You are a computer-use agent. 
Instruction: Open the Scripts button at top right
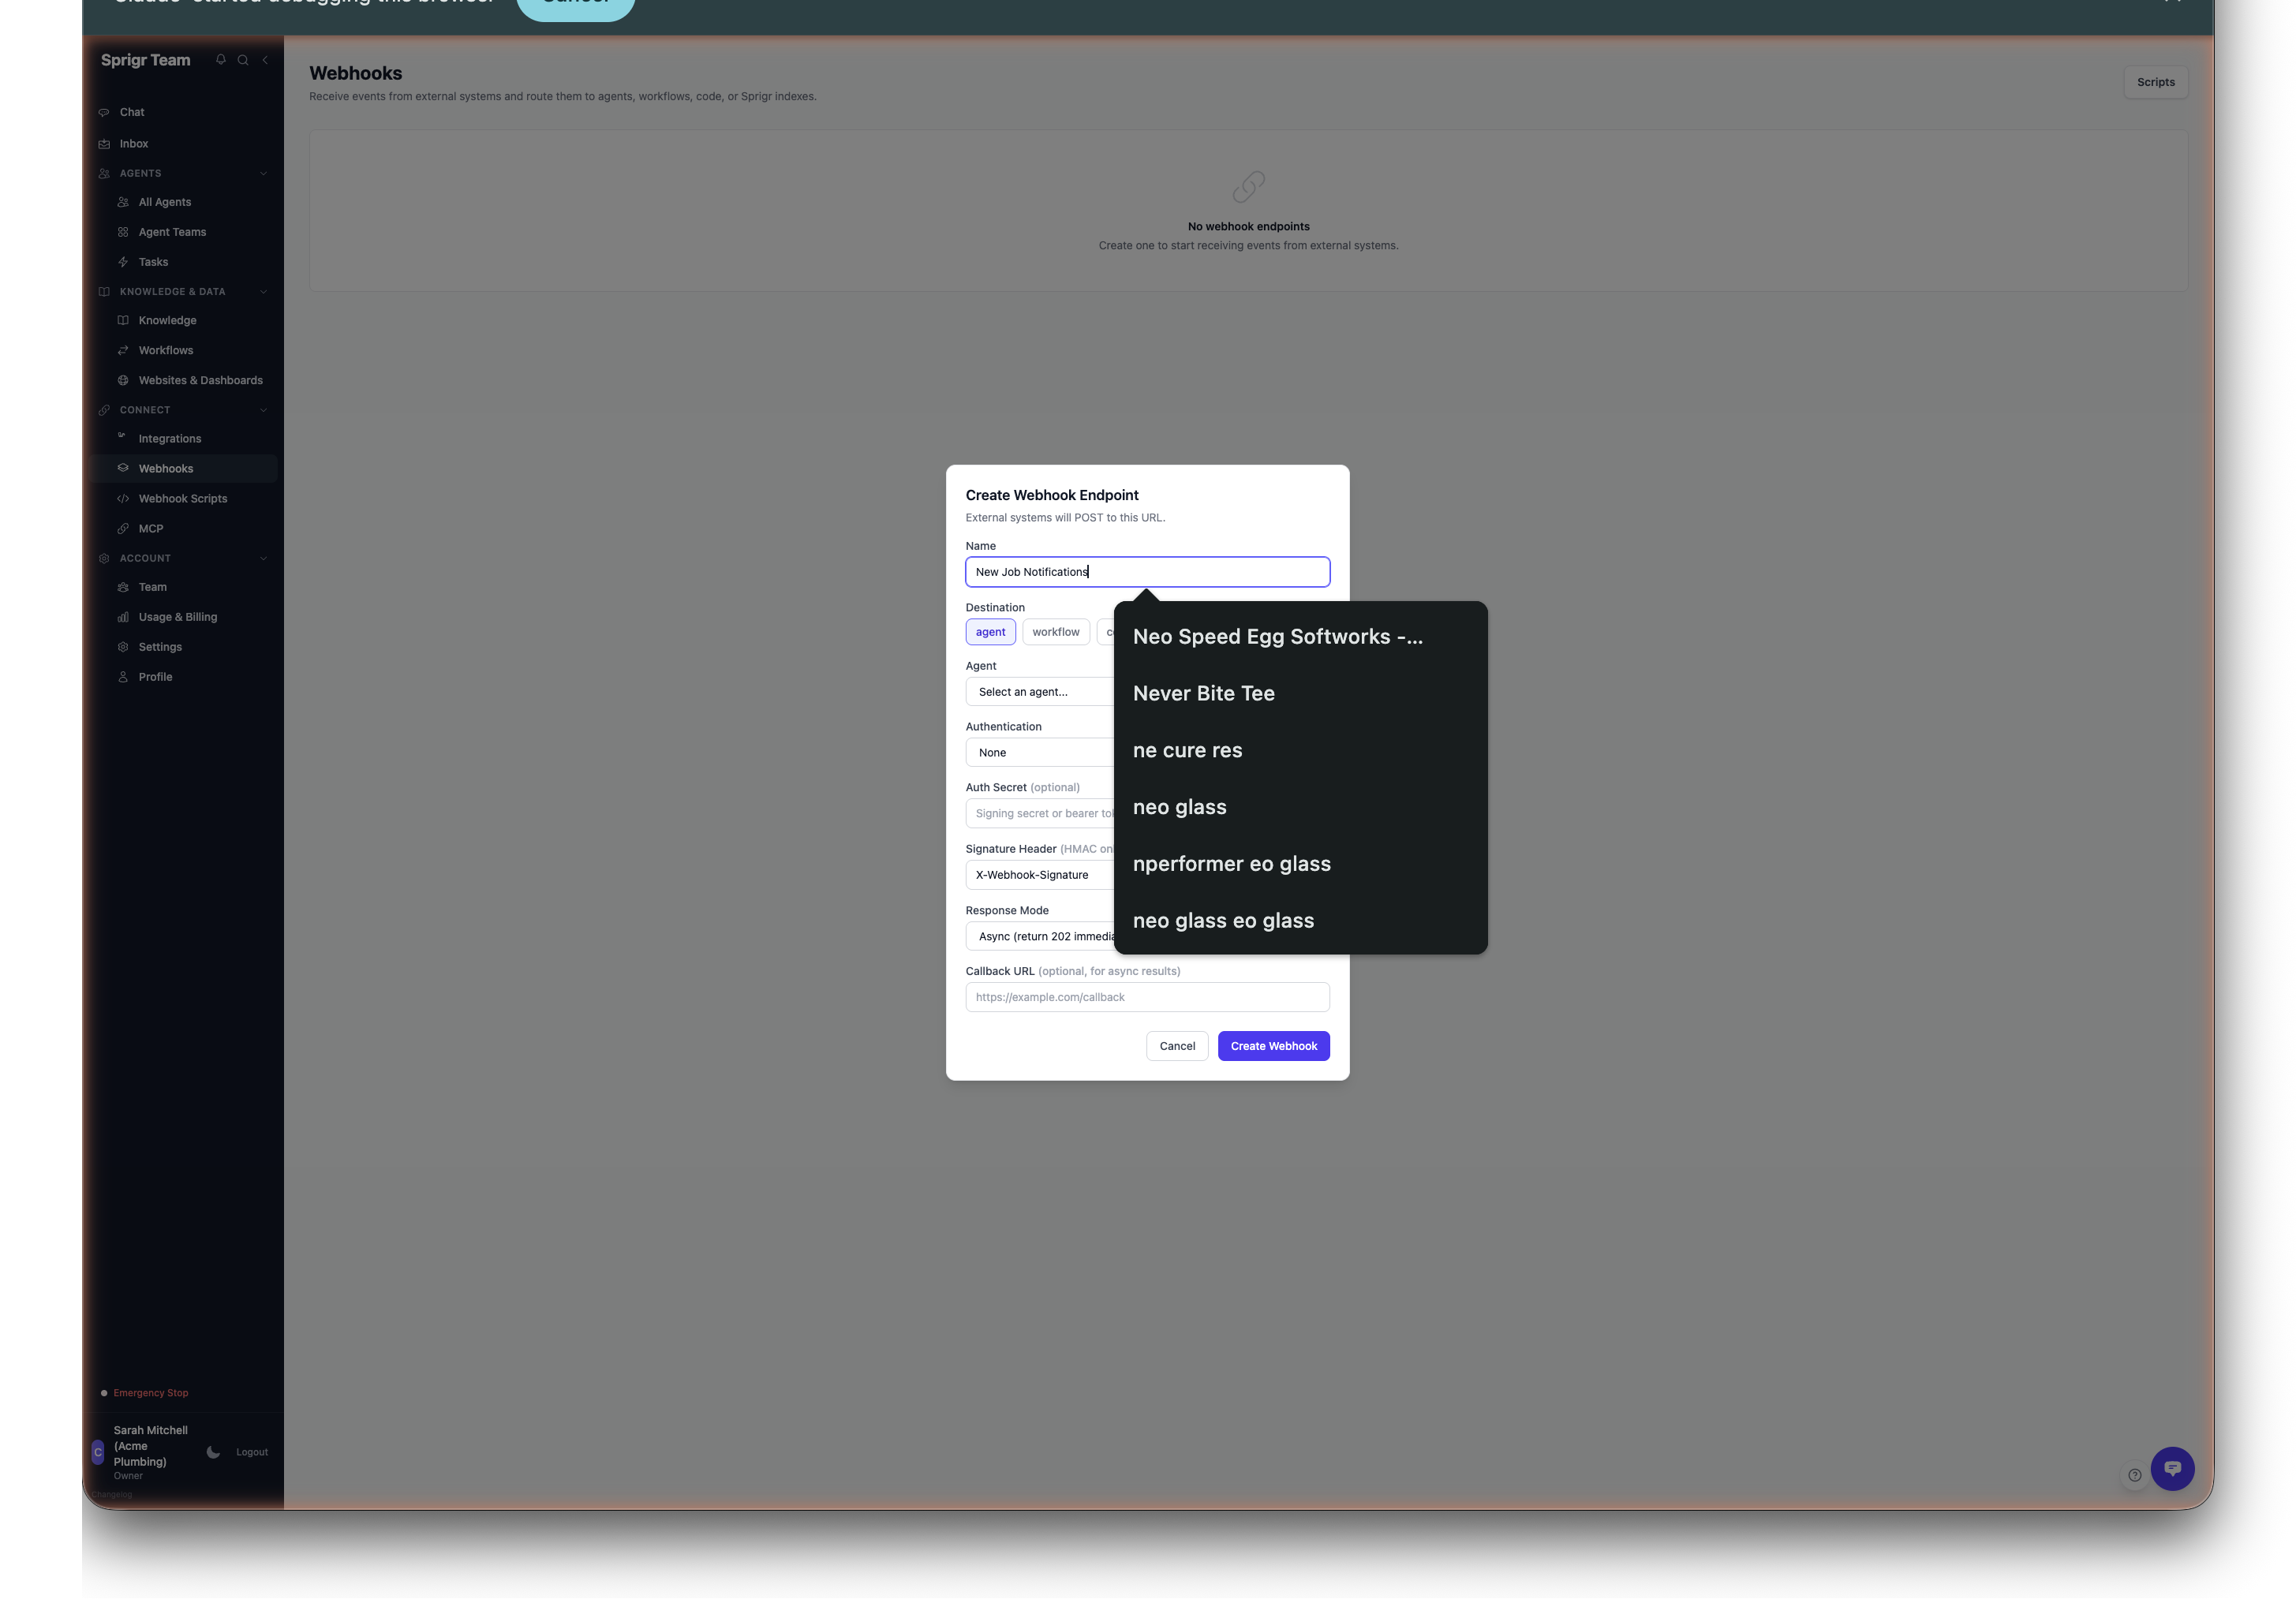click(2155, 82)
